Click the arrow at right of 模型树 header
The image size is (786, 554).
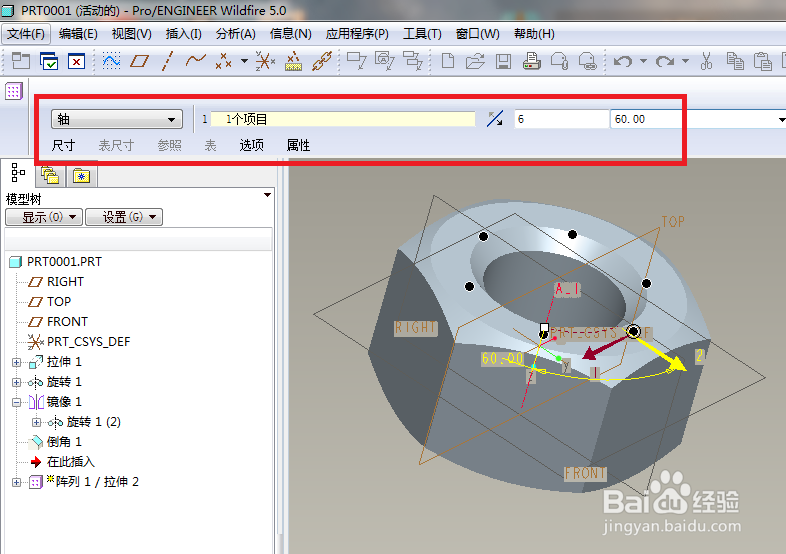click(x=268, y=195)
